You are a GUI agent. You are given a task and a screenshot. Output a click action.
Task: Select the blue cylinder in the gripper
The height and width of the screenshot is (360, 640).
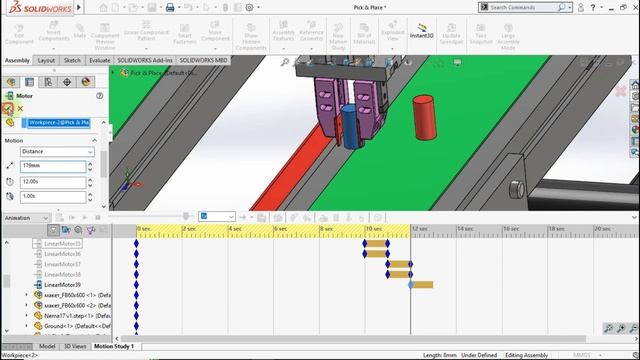[351, 127]
